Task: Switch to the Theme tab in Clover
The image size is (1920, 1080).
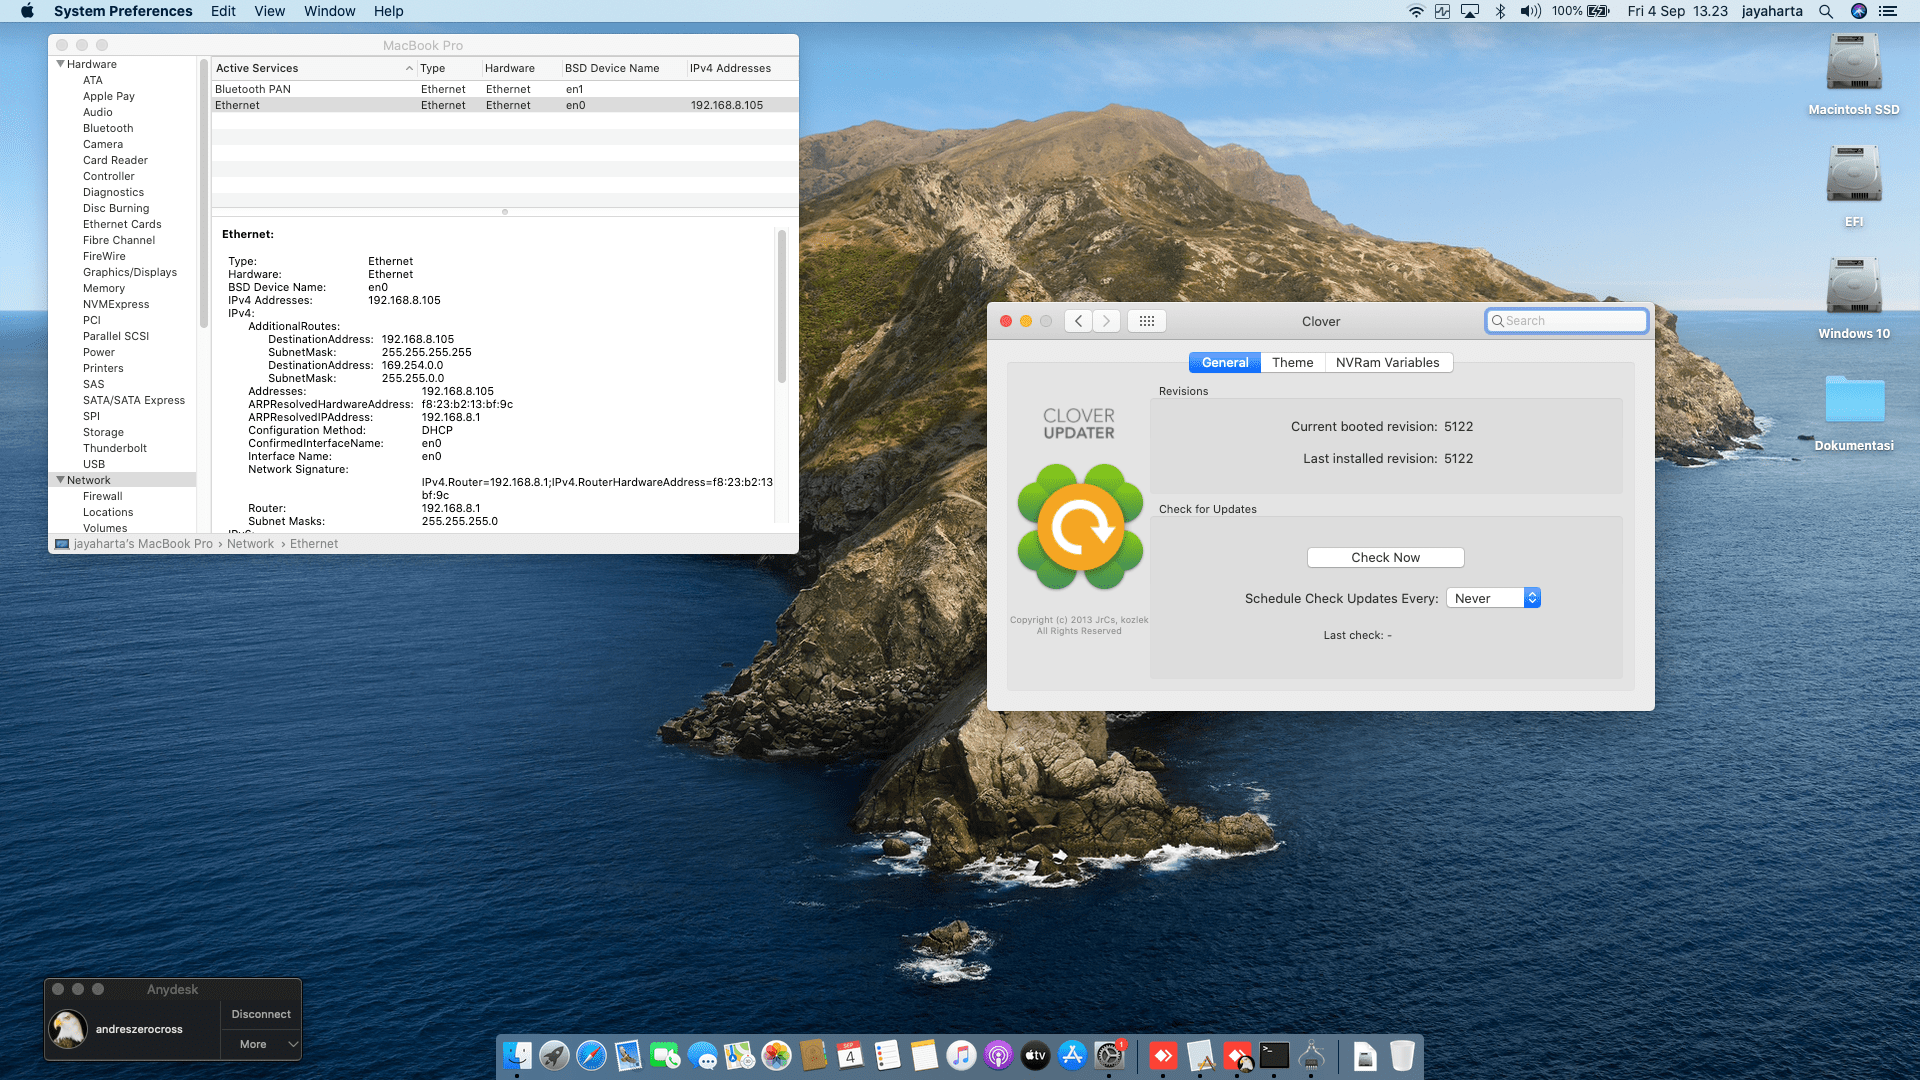Action: (x=1292, y=362)
